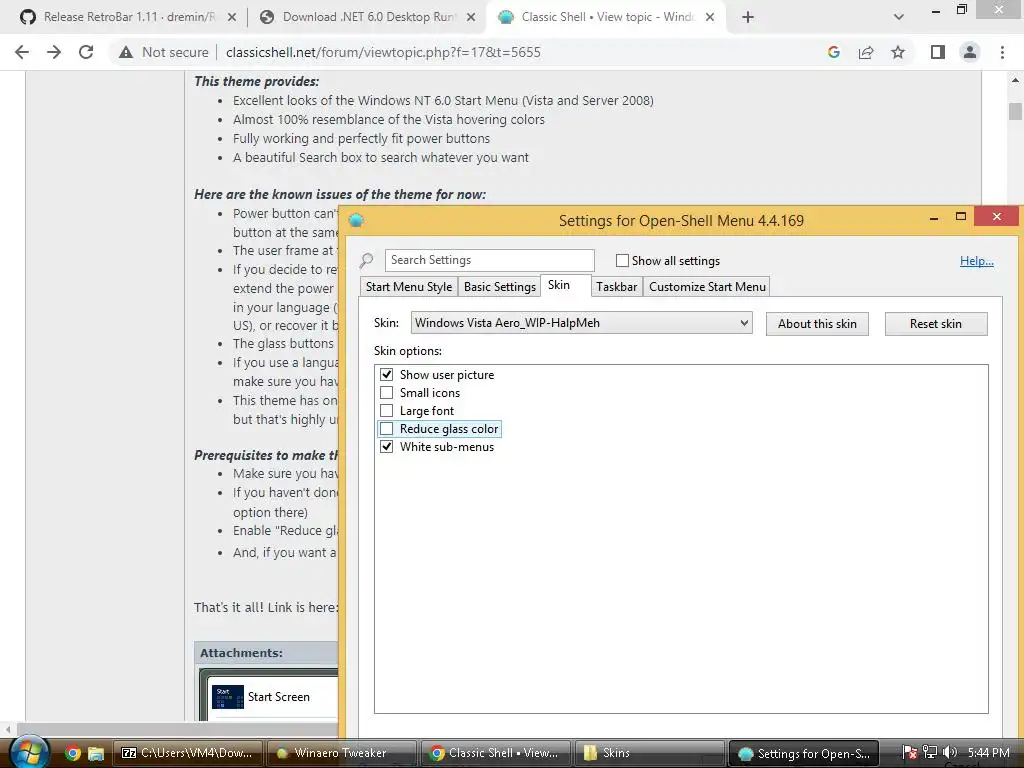
Task: Click the browser forward arrow
Action: pos(54,52)
